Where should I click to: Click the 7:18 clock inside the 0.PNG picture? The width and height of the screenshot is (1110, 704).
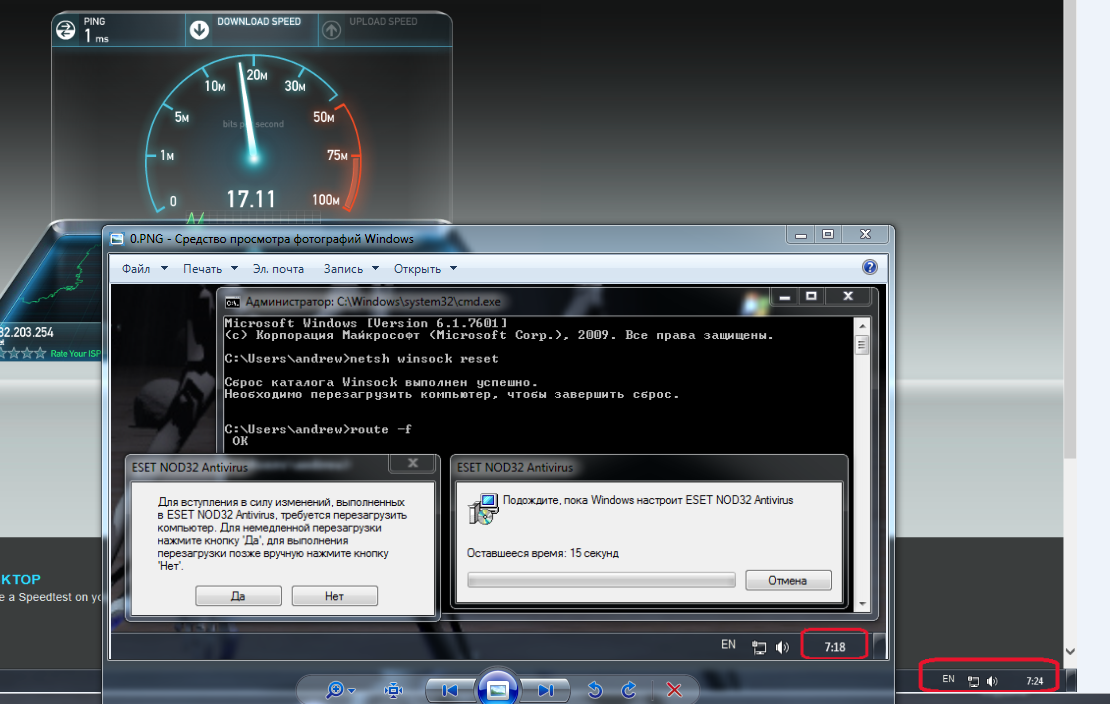pyautogui.click(x=835, y=647)
